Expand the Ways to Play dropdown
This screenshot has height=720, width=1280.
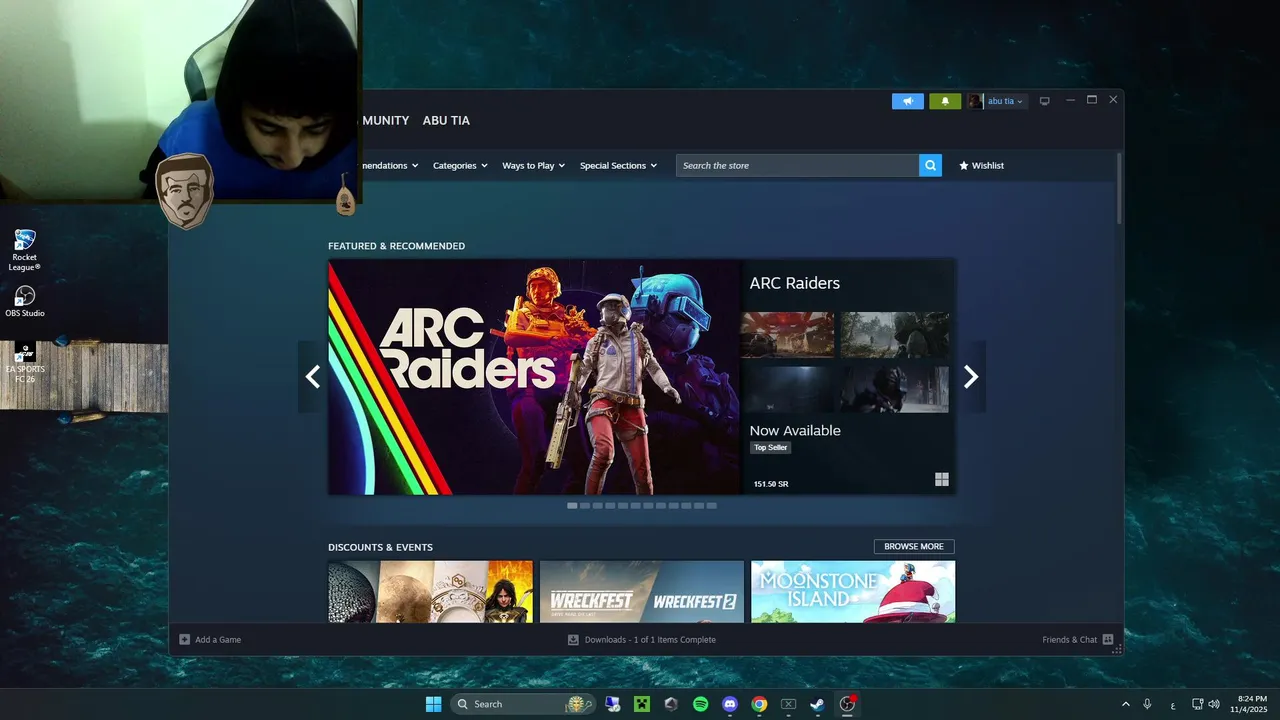(533, 166)
